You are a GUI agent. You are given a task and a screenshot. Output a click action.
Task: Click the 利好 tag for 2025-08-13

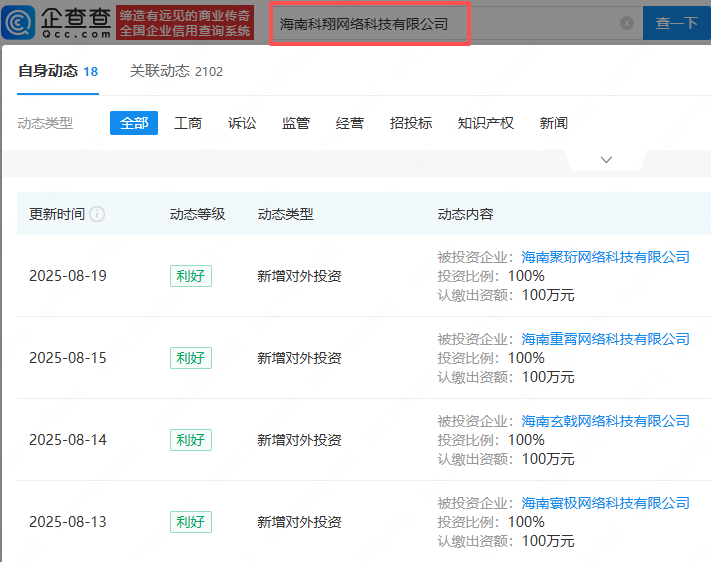click(190, 522)
